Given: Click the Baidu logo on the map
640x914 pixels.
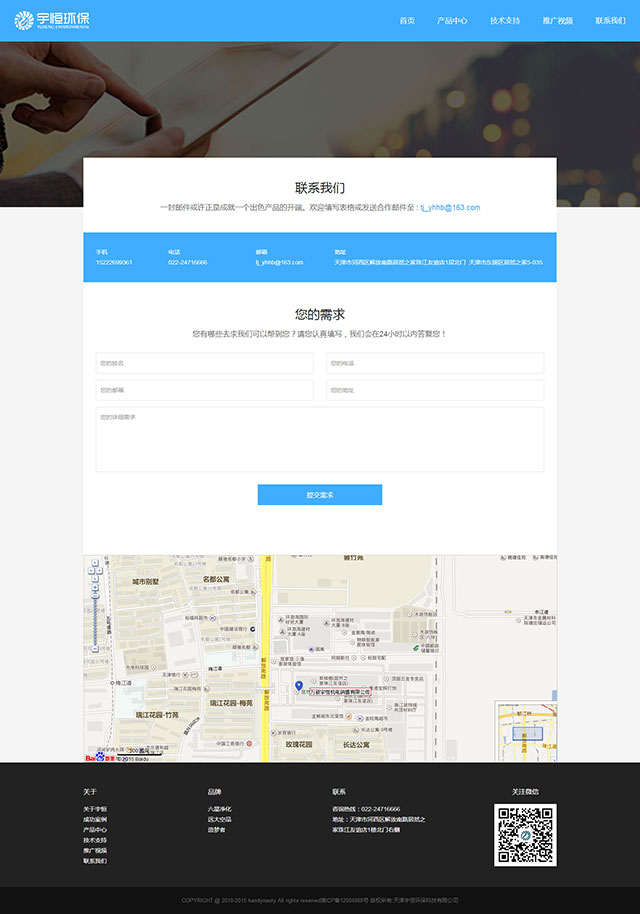Looking at the screenshot, I should [97, 757].
